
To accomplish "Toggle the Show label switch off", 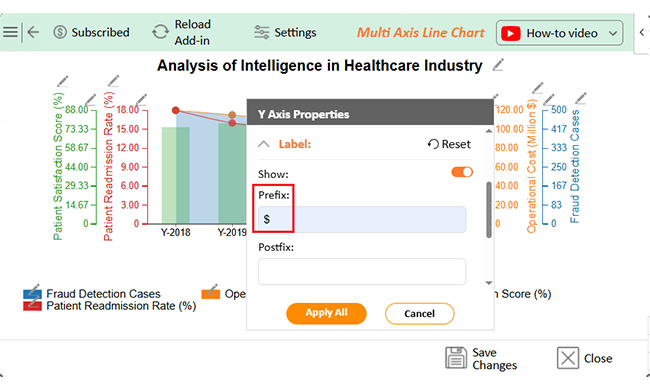I will pos(462,172).
